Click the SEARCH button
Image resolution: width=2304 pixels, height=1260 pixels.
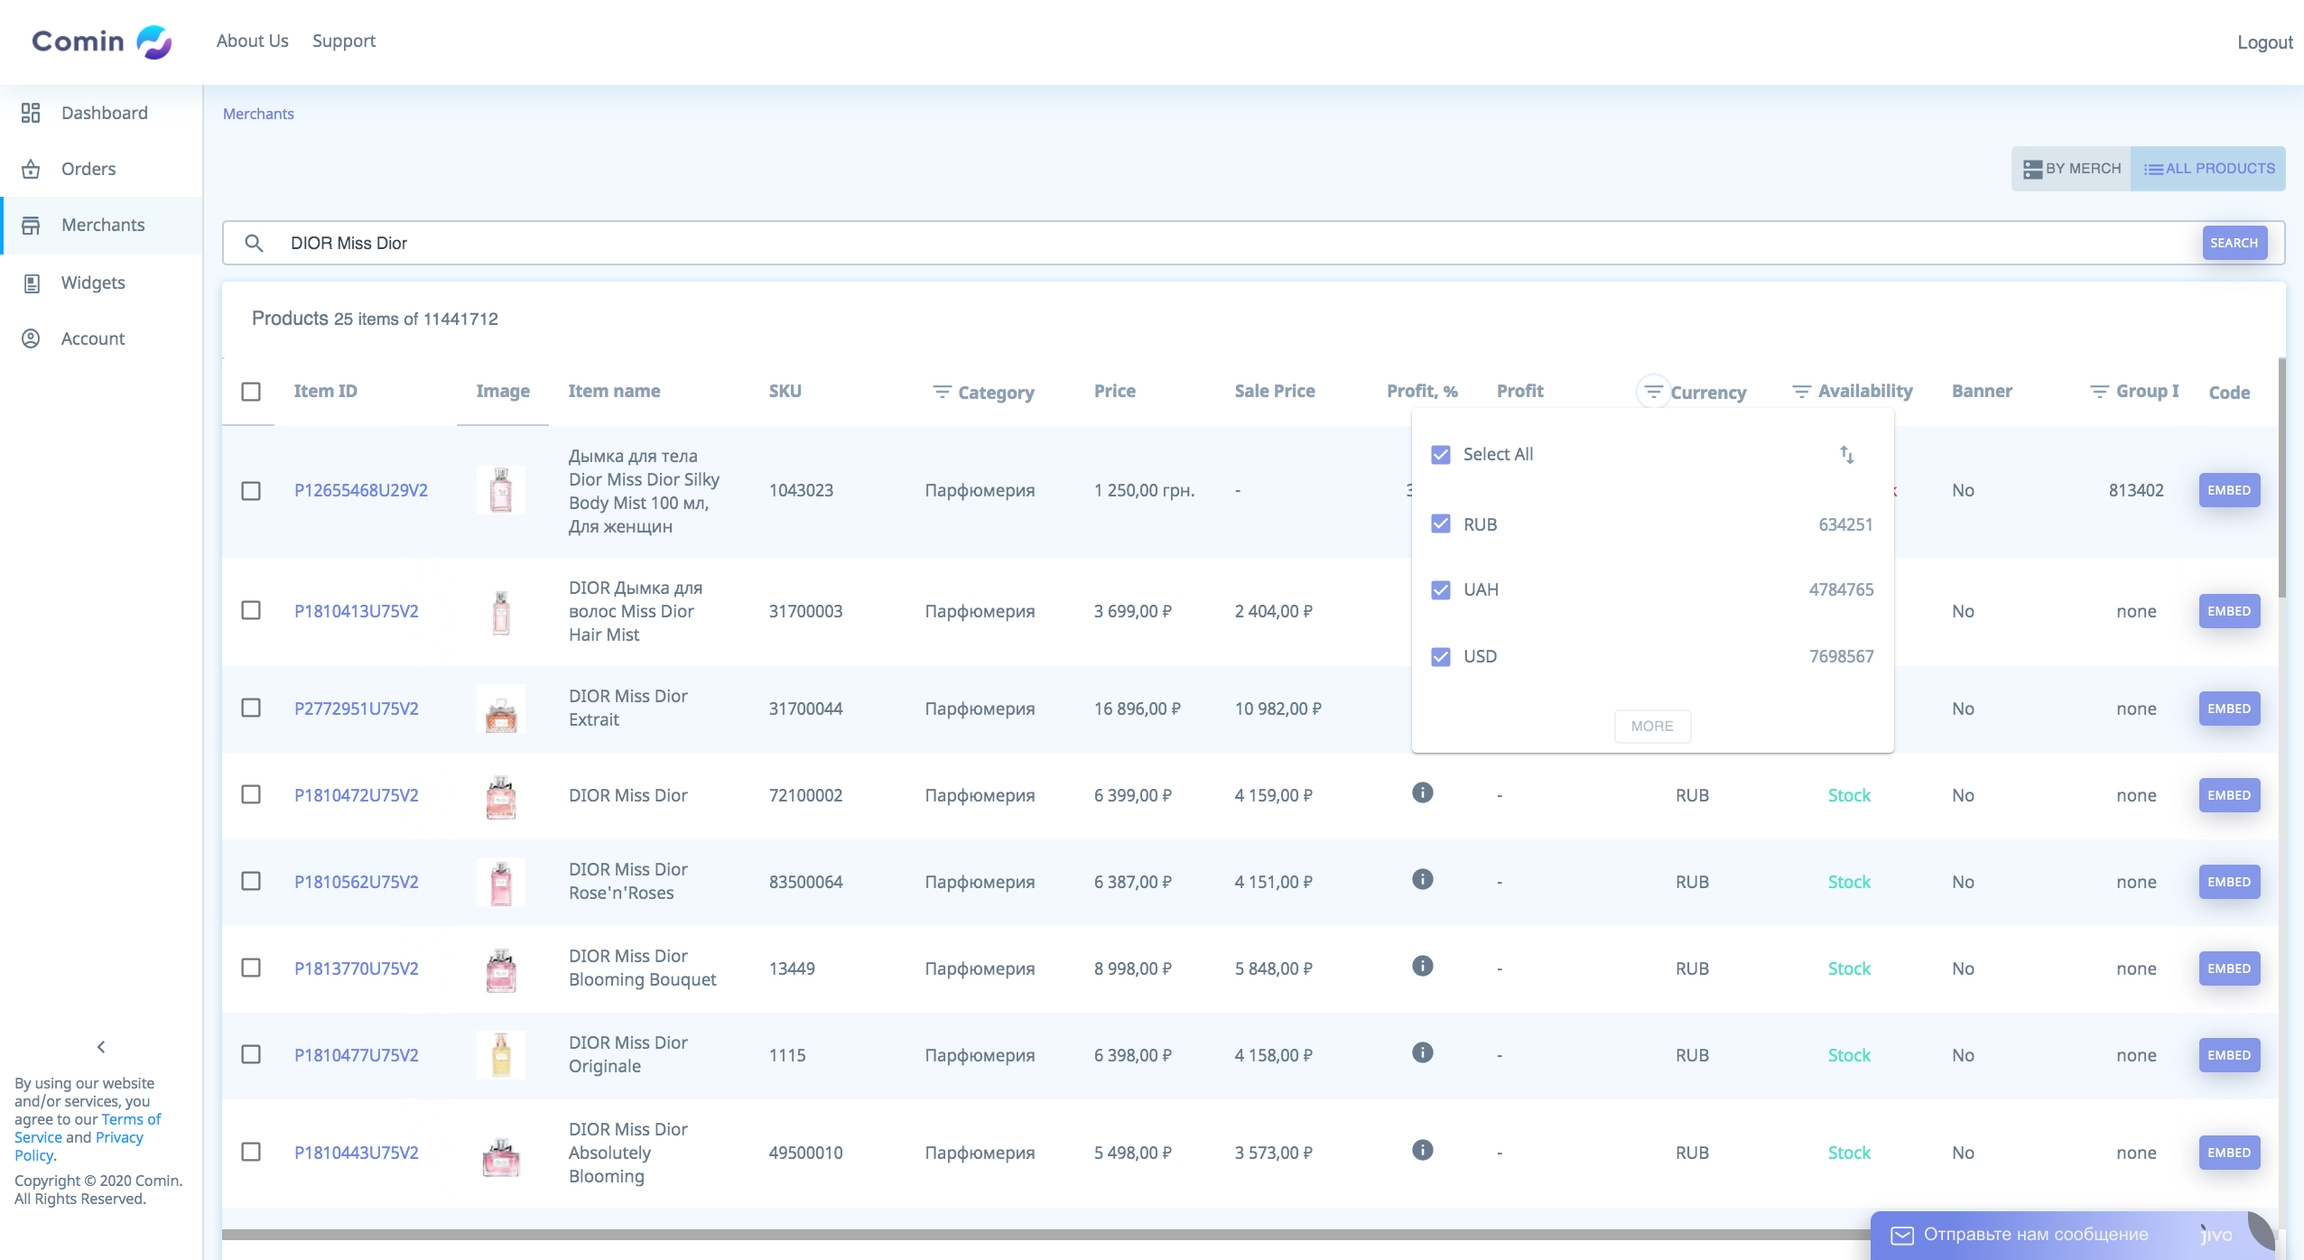coord(2234,243)
